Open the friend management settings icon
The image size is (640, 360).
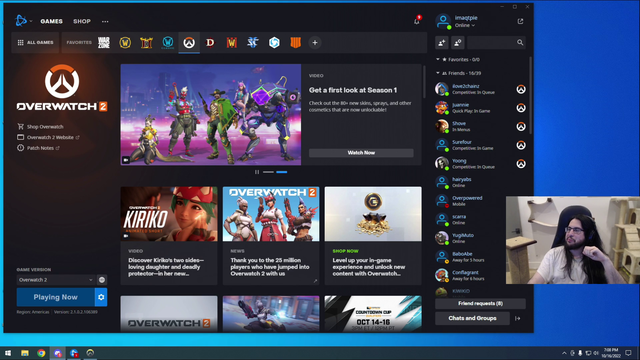click(458, 42)
